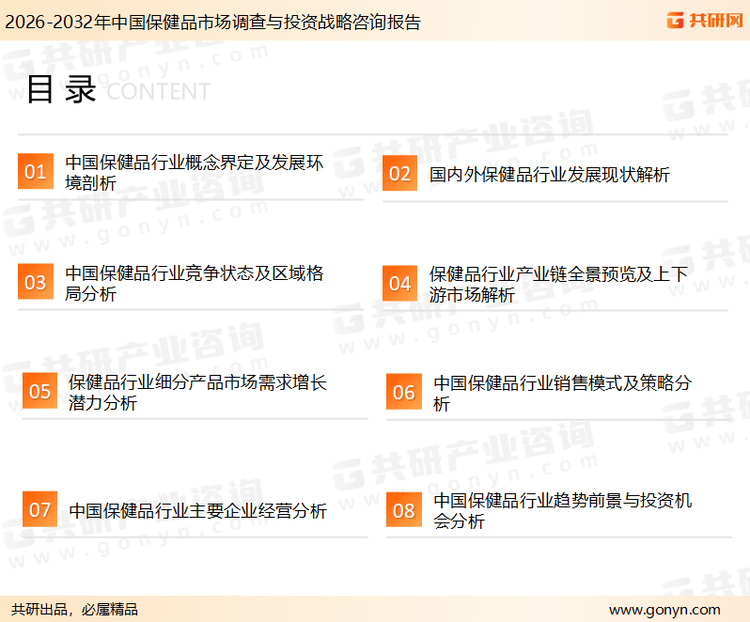
Task: Open chapter 中国保健品行业概念界定及发展环境剖析
Action: [194, 173]
